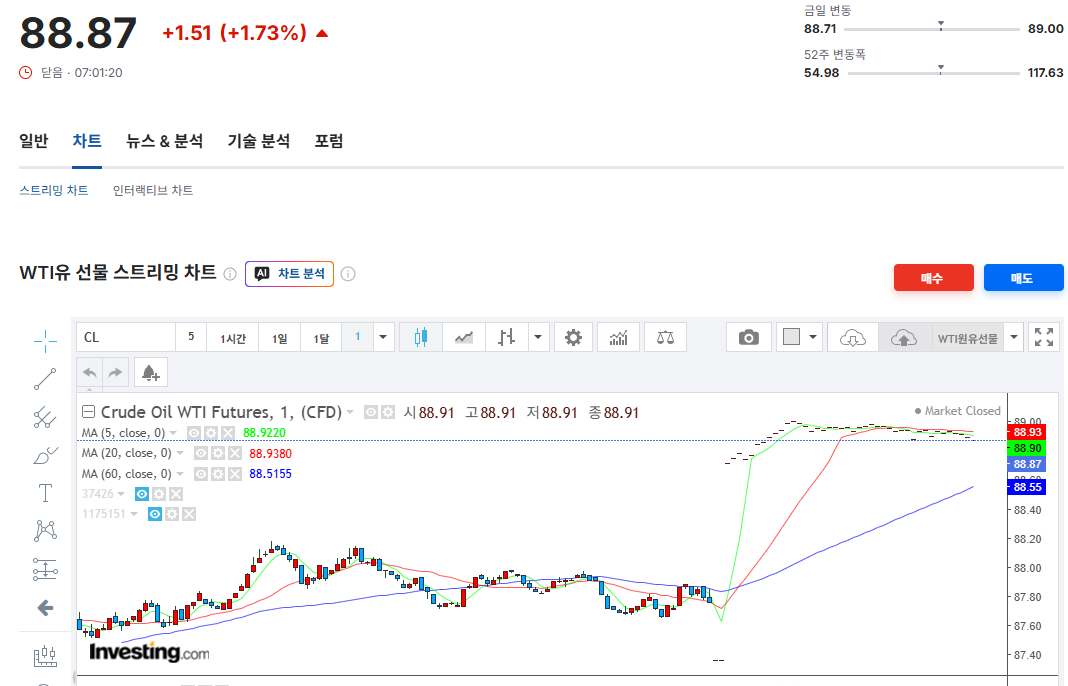This screenshot has width=1068, height=686.
Task: Open MA (5, close, 0) dropdown arrow
Action: click(x=174, y=433)
